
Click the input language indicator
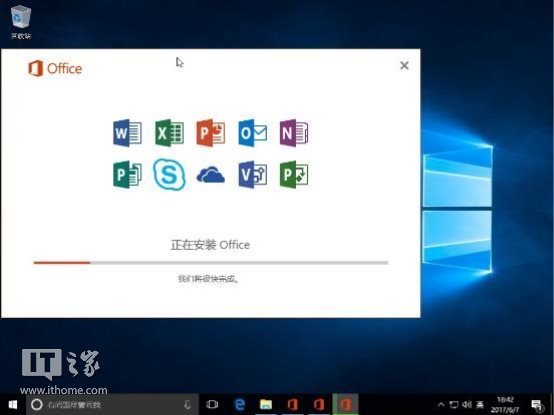click(x=480, y=404)
